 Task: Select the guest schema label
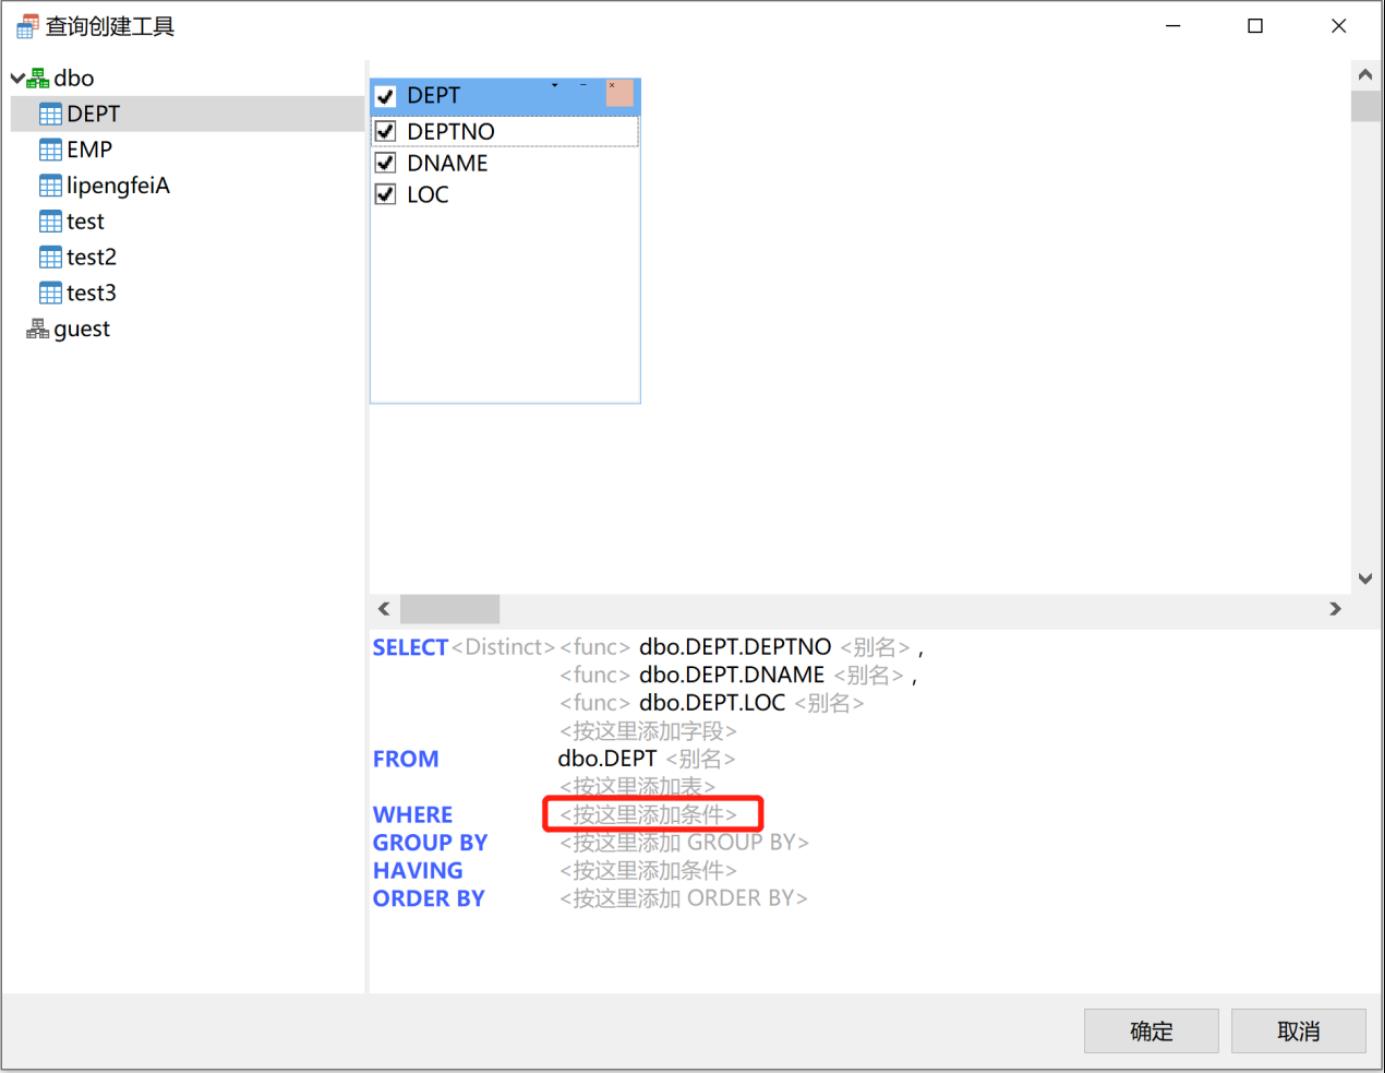(82, 329)
